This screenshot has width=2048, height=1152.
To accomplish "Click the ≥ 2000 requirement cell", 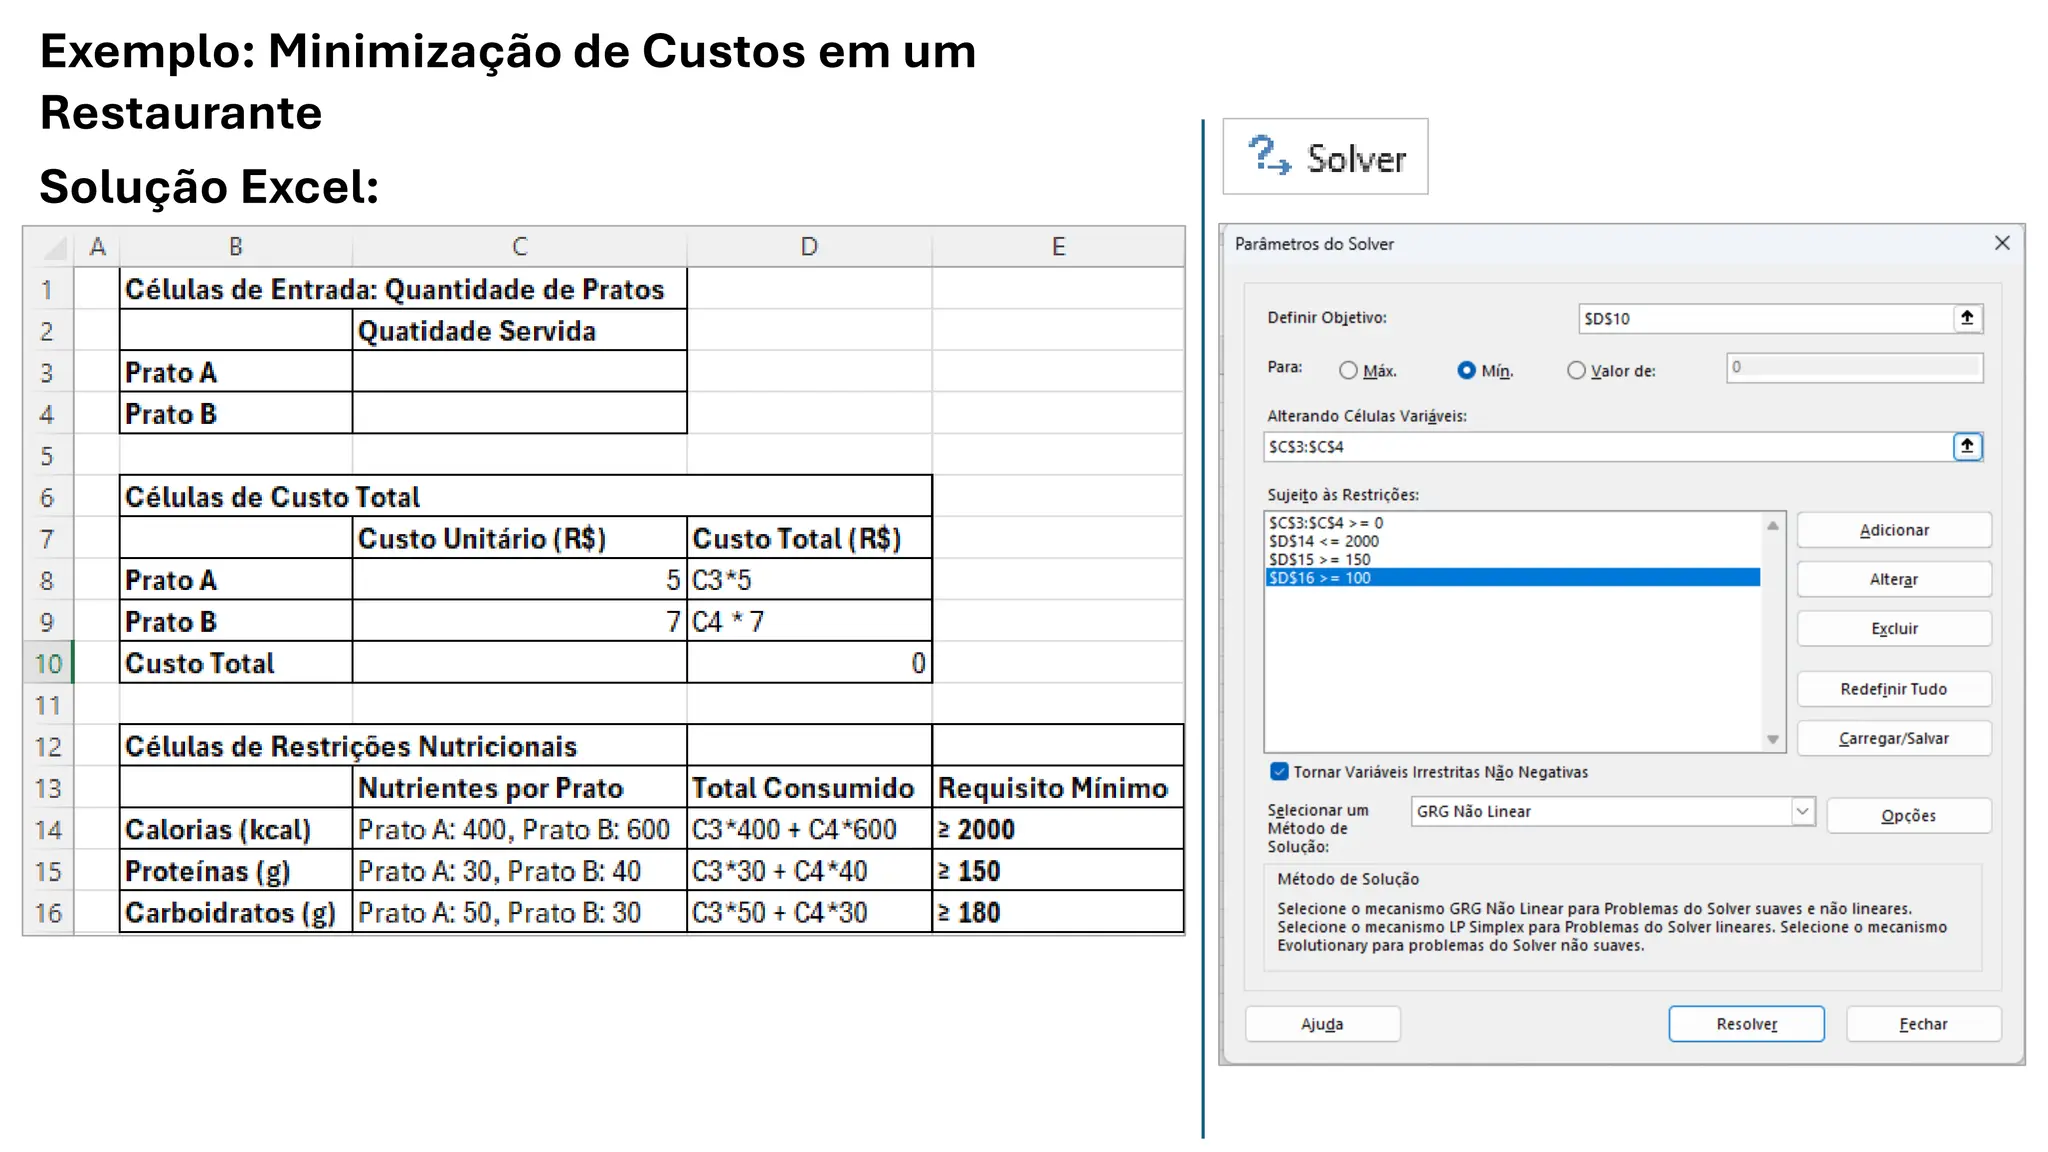I will click(x=1058, y=830).
